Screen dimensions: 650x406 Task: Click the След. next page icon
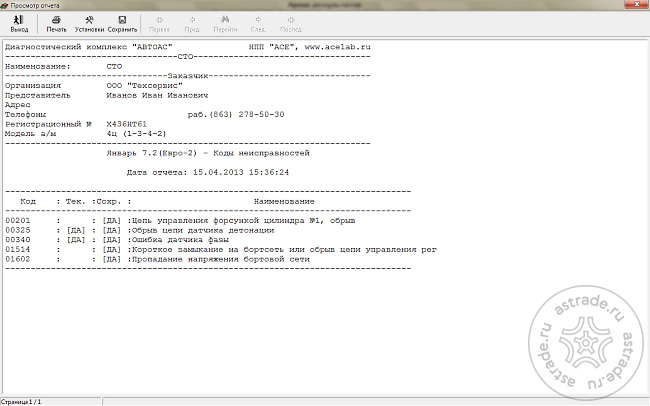[258, 24]
